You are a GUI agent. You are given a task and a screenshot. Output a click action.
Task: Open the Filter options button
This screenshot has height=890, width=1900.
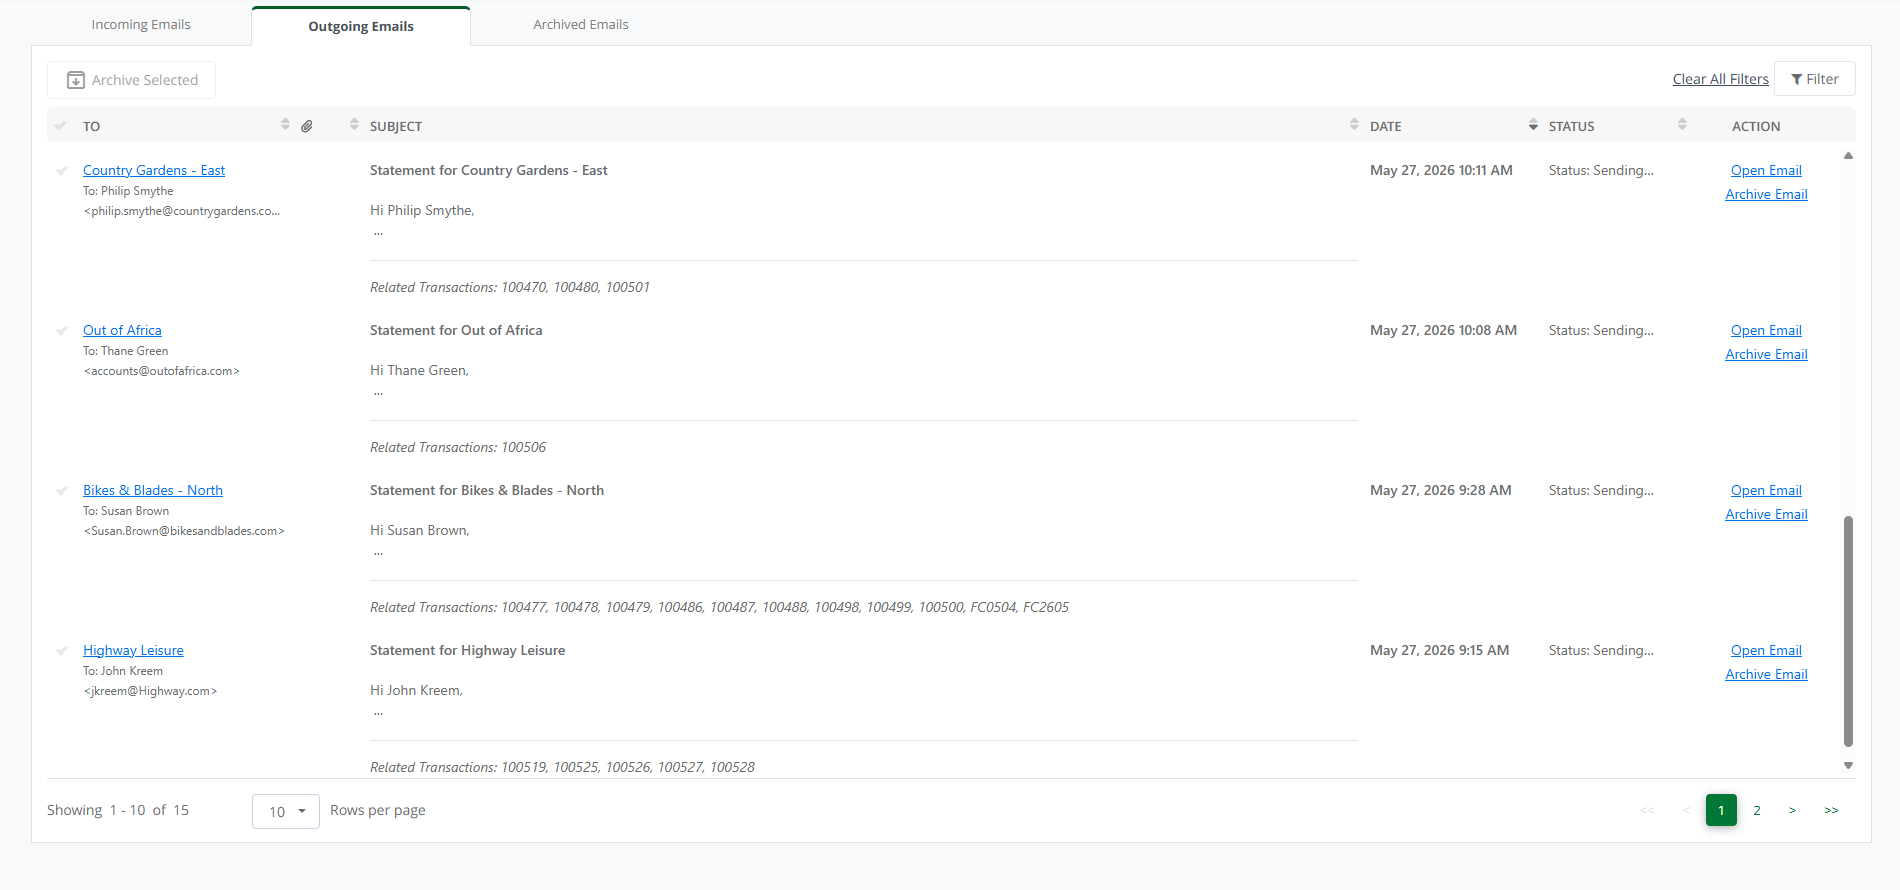click(x=1814, y=79)
